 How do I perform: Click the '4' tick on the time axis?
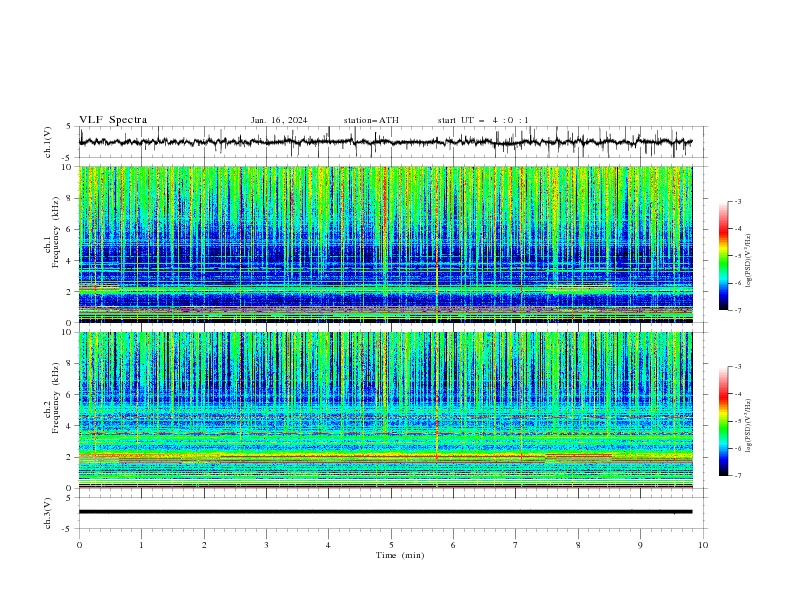(328, 545)
